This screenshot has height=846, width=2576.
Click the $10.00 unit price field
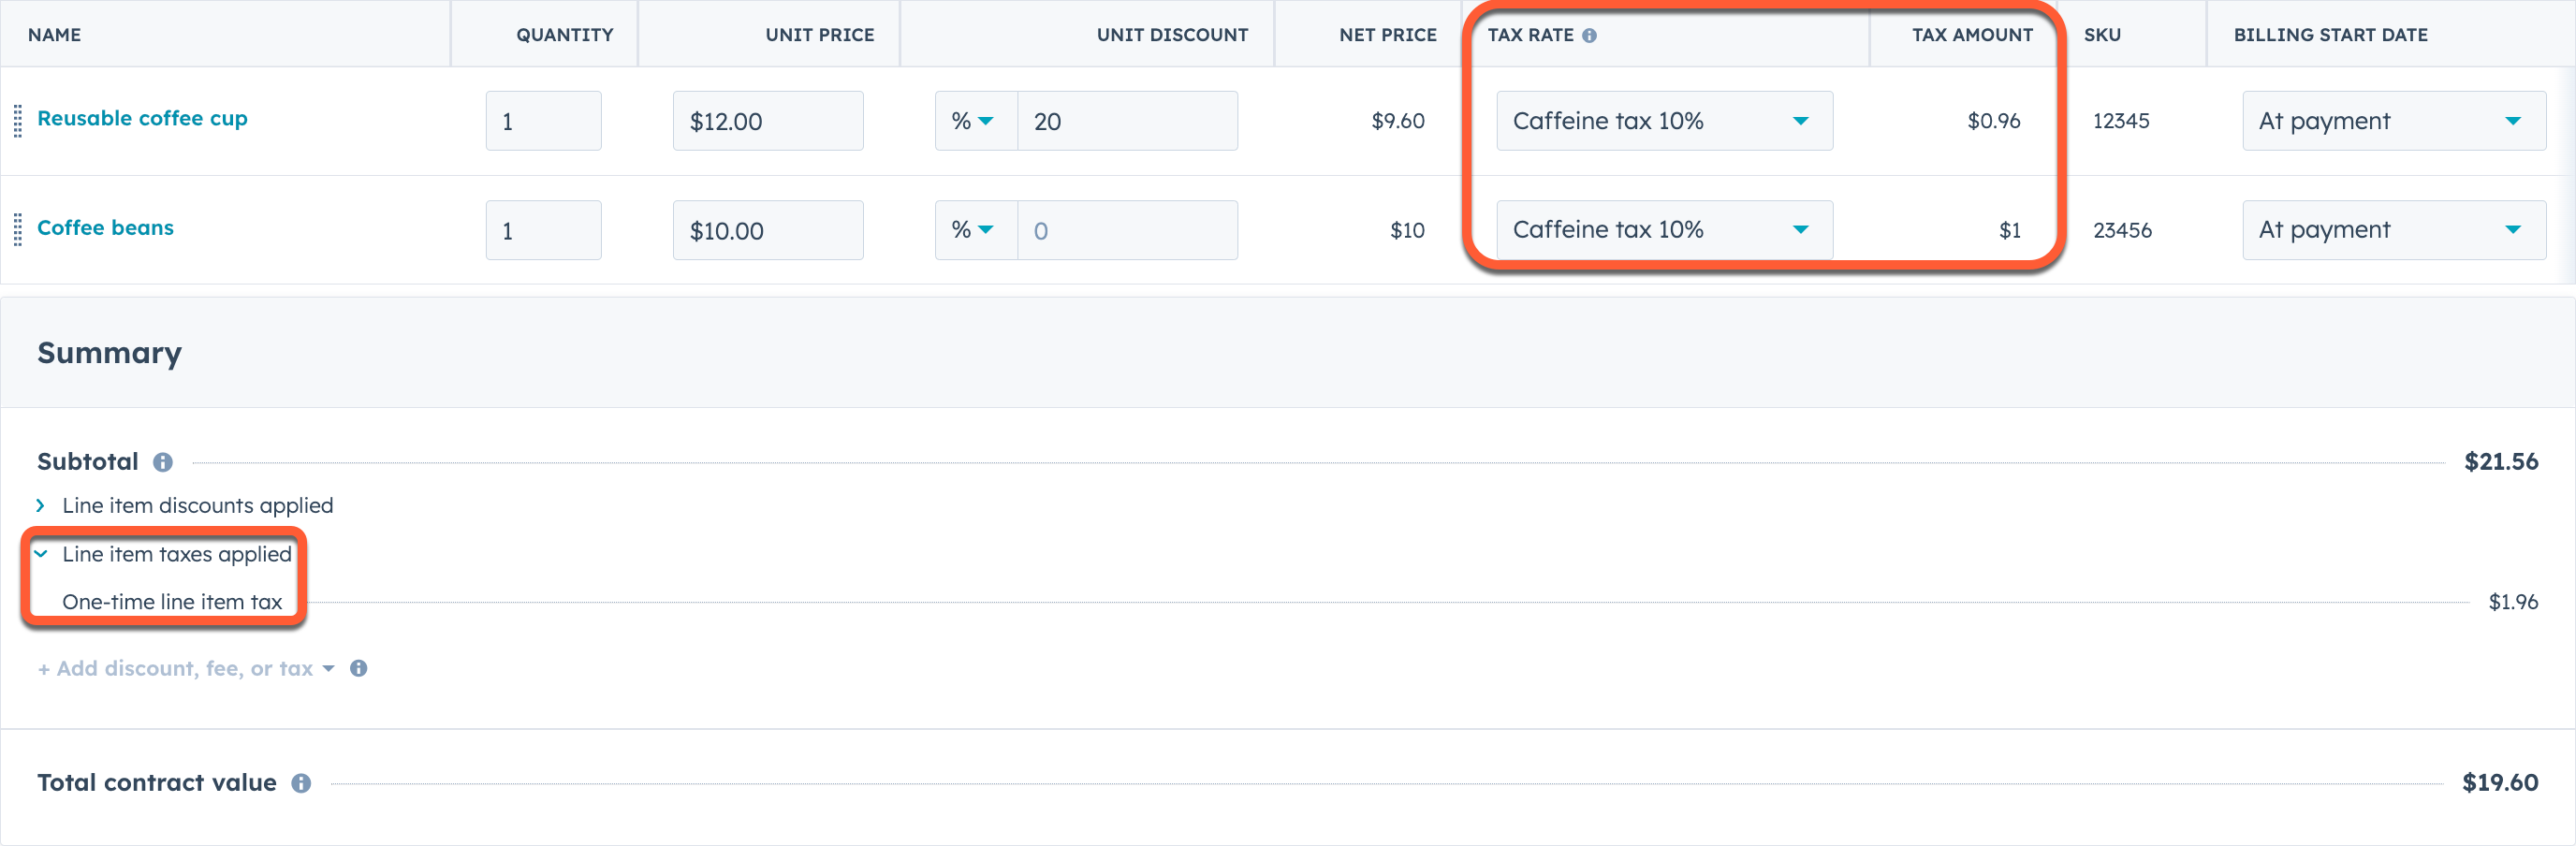click(768, 230)
